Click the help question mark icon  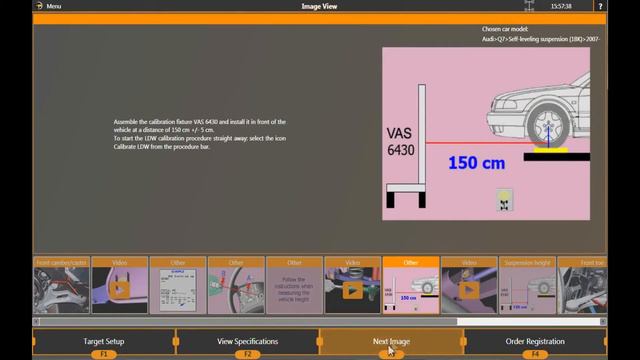click(x=600, y=6)
